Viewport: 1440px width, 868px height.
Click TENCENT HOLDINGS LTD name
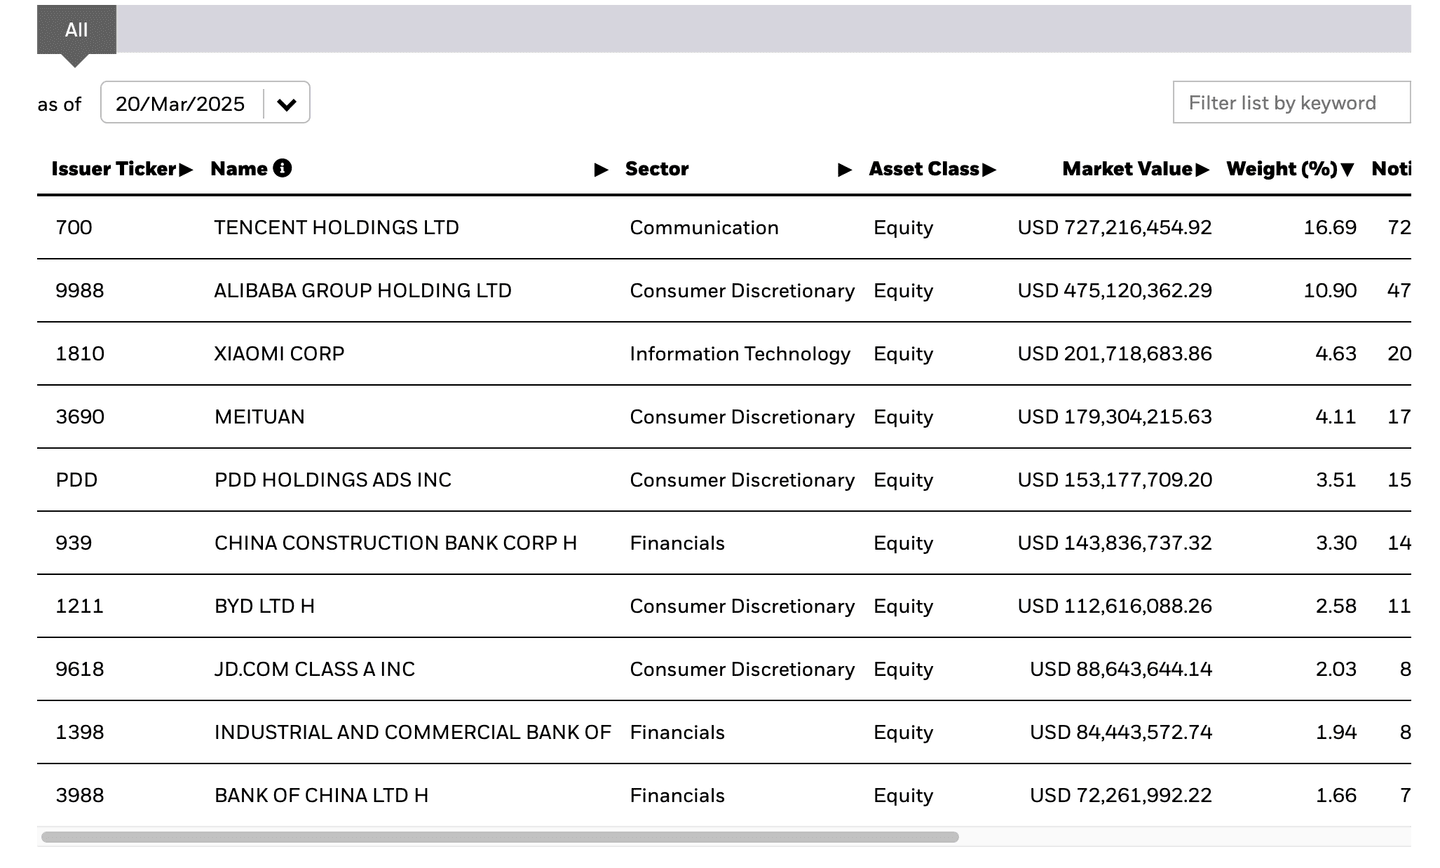[336, 228]
